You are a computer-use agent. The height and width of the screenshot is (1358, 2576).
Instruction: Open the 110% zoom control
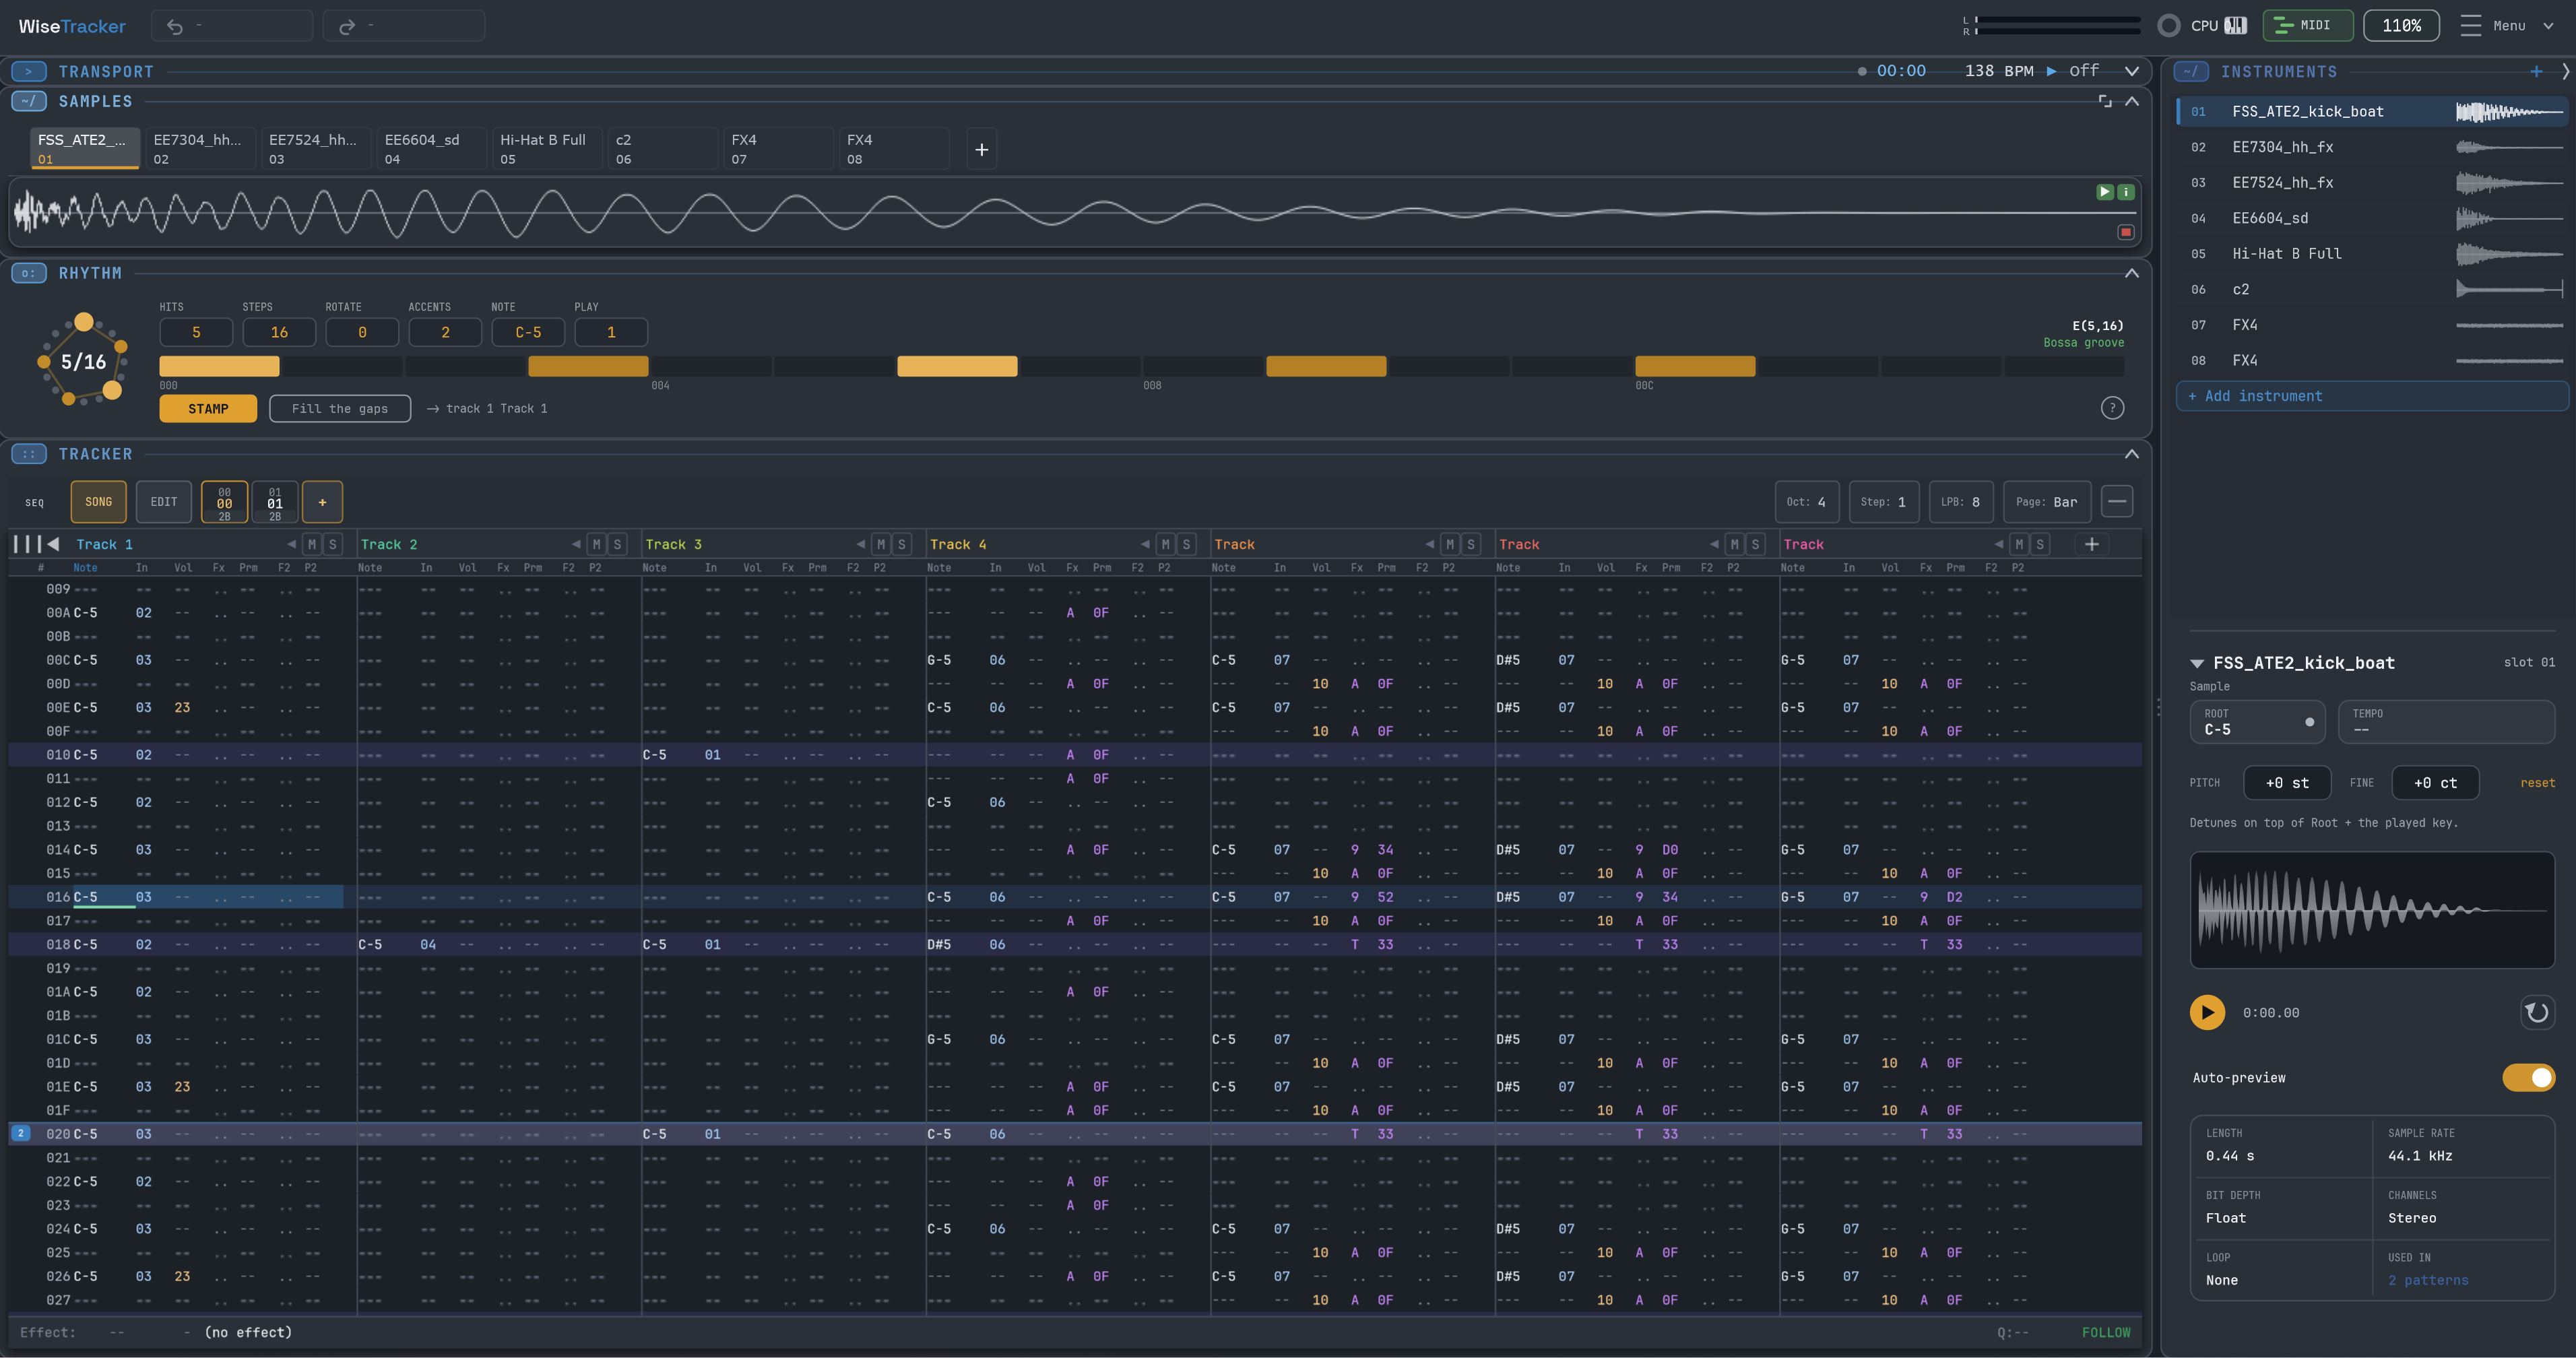point(2401,26)
